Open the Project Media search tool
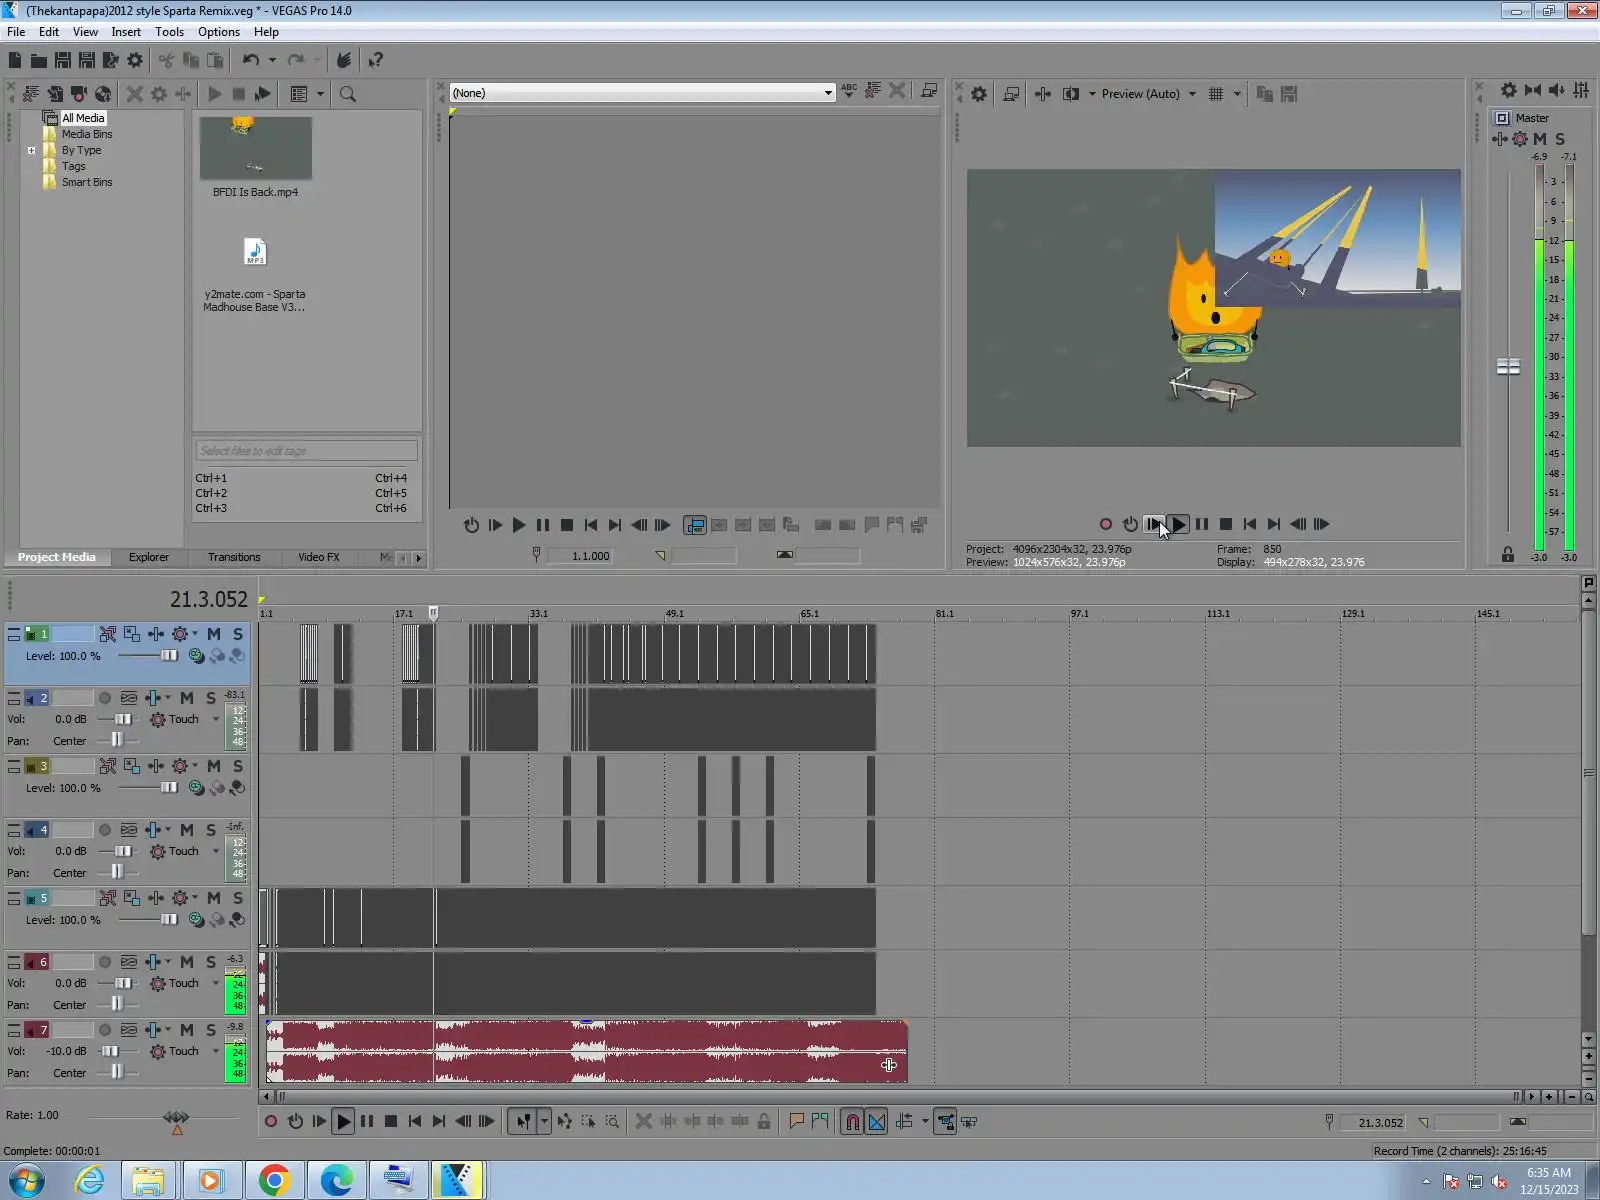The width and height of the screenshot is (1600, 1200). point(348,94)
